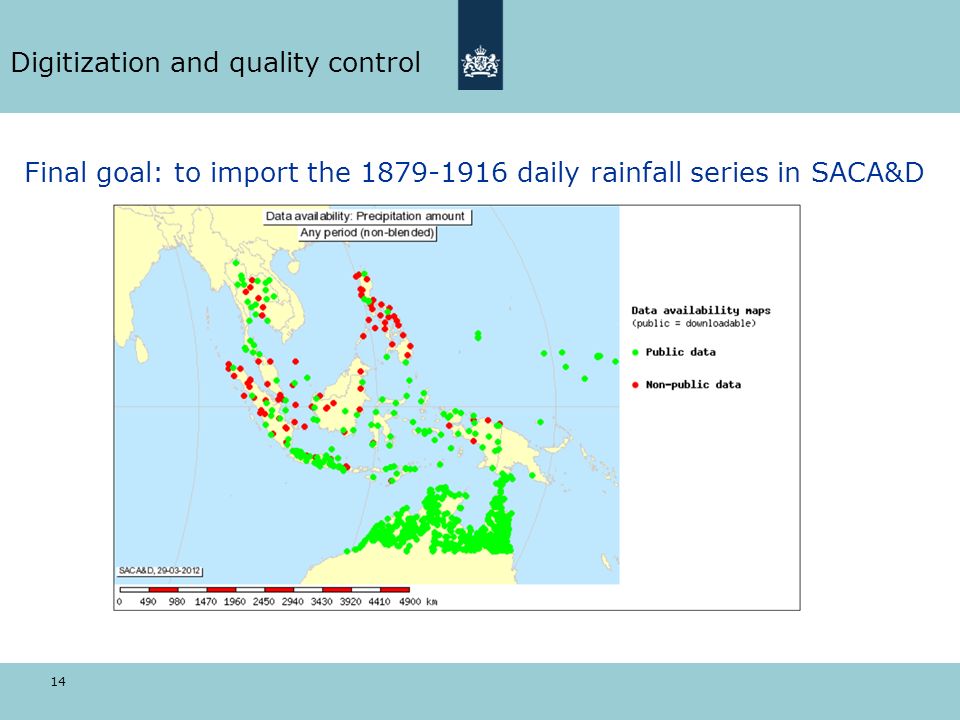Click the '2450' scale bar value
960x720 pixels.
(x=264, y=602)
